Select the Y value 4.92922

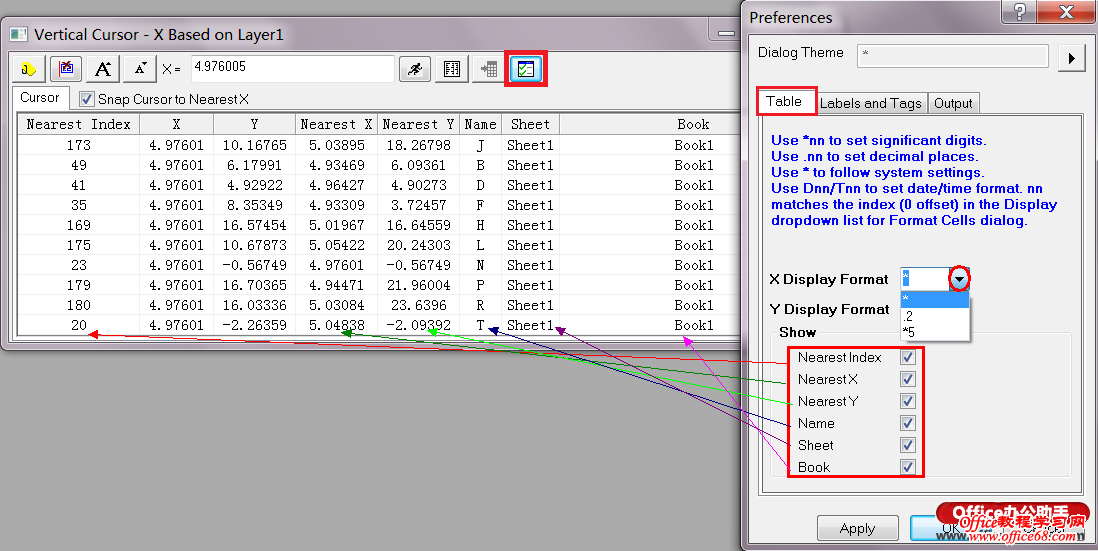pos(254,185)
